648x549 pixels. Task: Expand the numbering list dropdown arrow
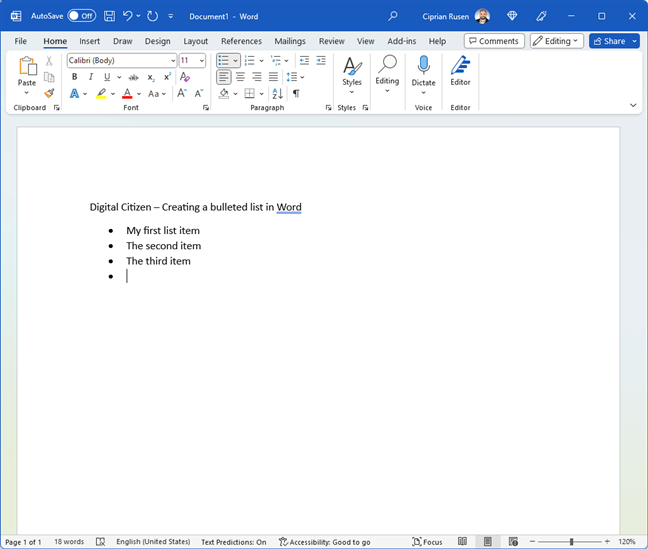click(x=261, y=61)
